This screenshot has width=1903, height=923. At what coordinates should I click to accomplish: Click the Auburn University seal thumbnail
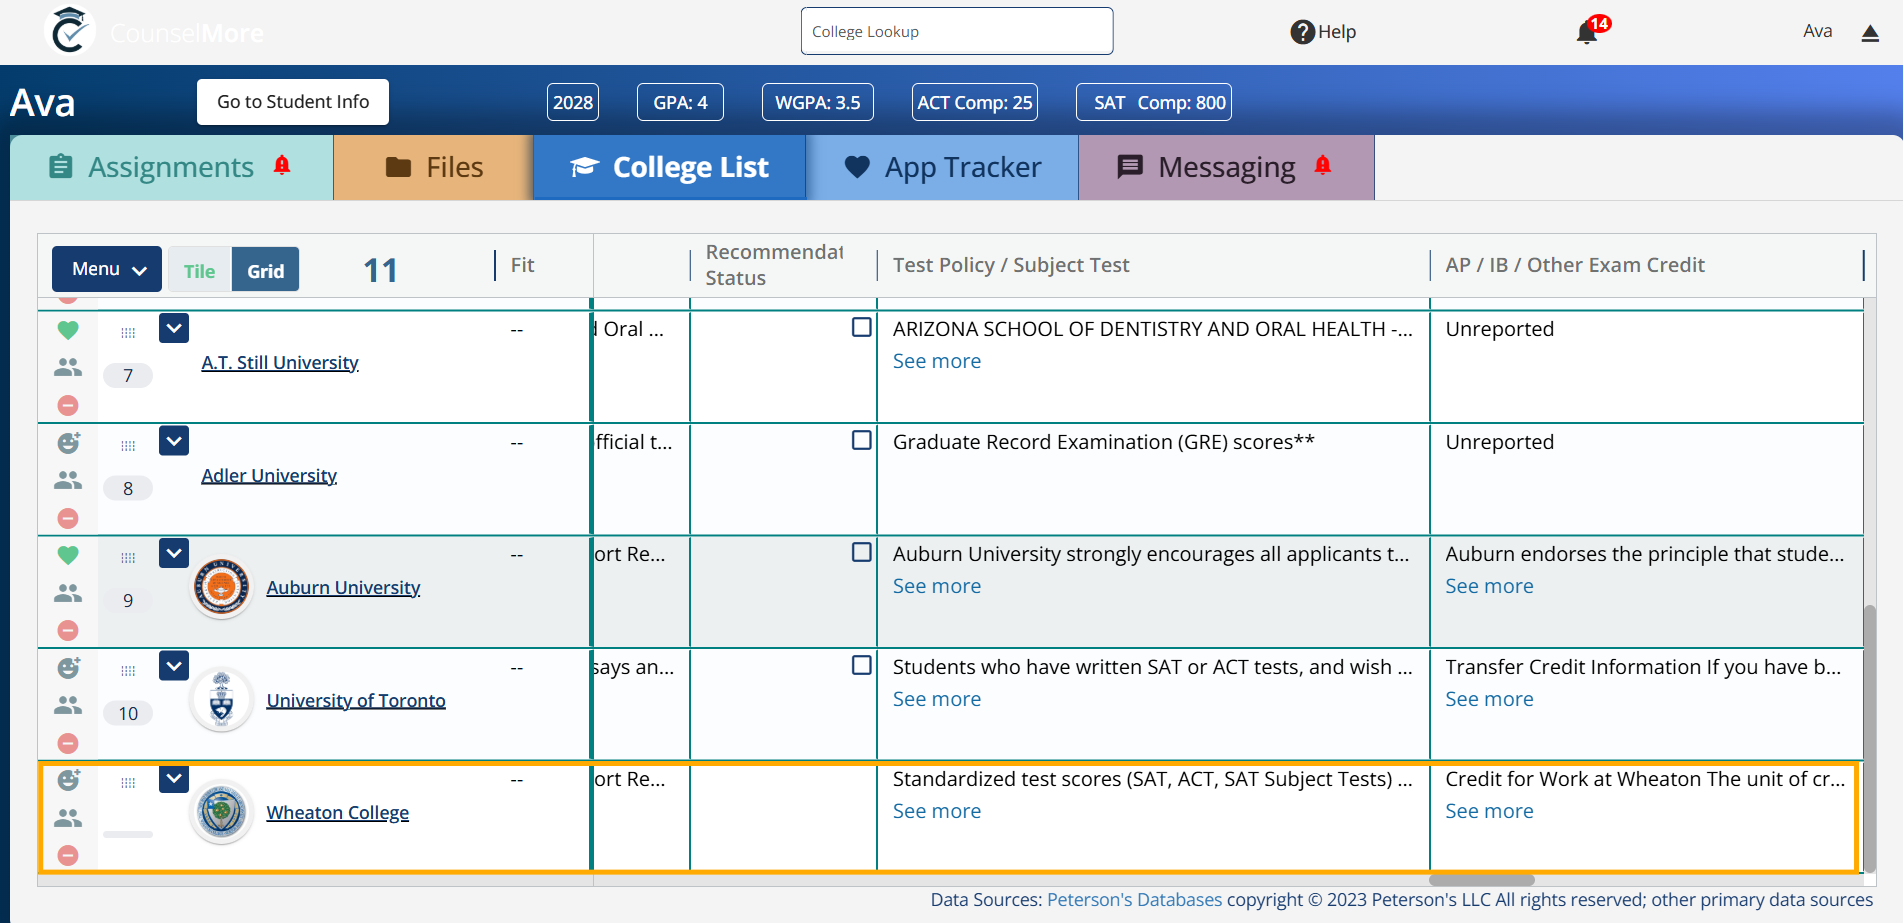(221, 587)
